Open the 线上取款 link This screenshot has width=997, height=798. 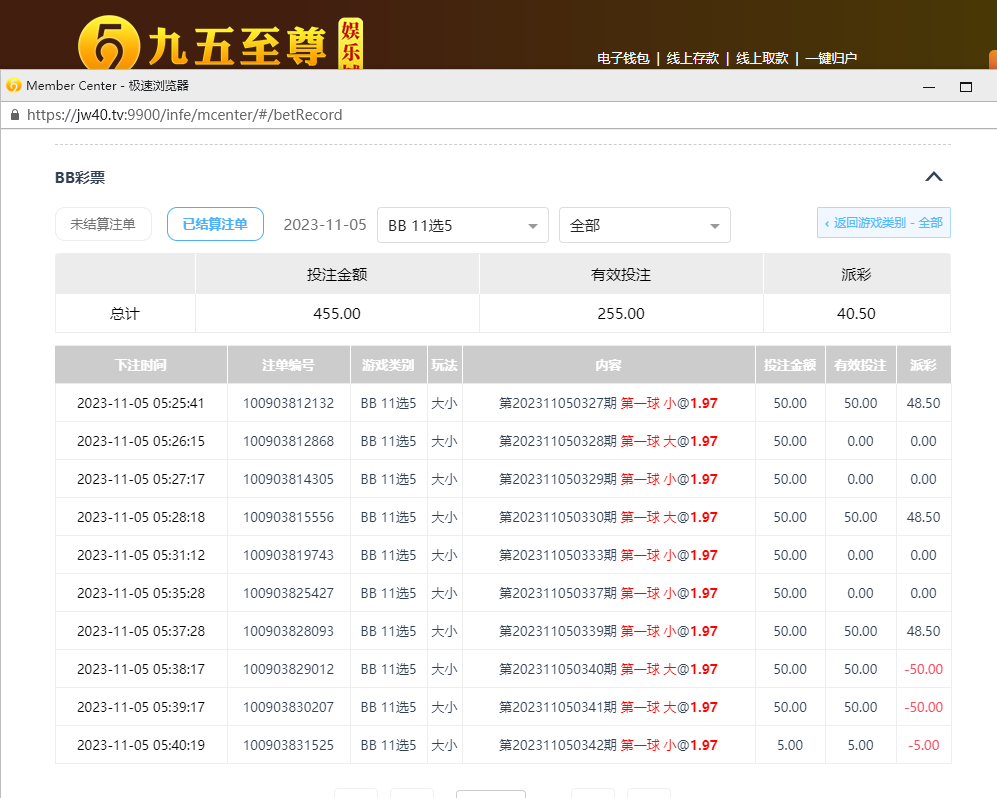click(x=762, y=58)
